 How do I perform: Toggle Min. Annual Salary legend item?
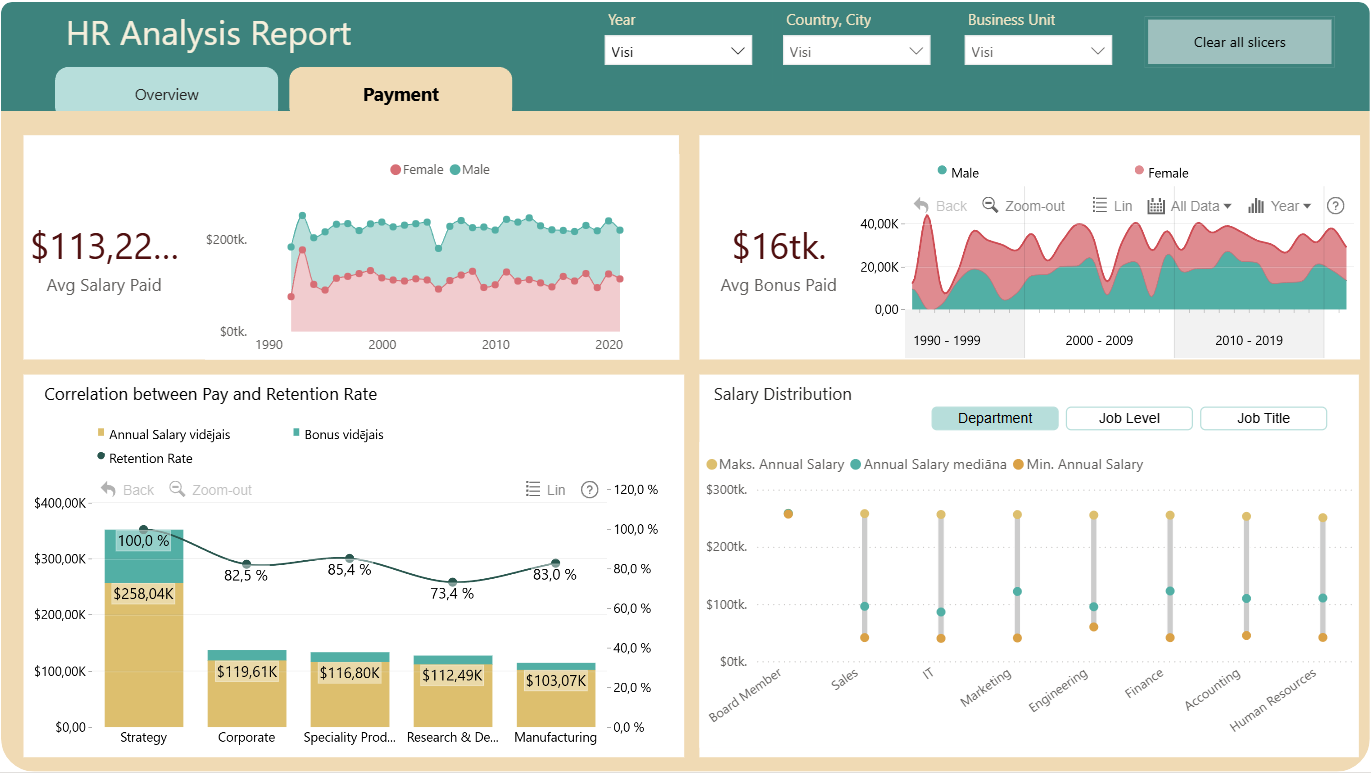pyautogui.click(x=1076, y=464)
